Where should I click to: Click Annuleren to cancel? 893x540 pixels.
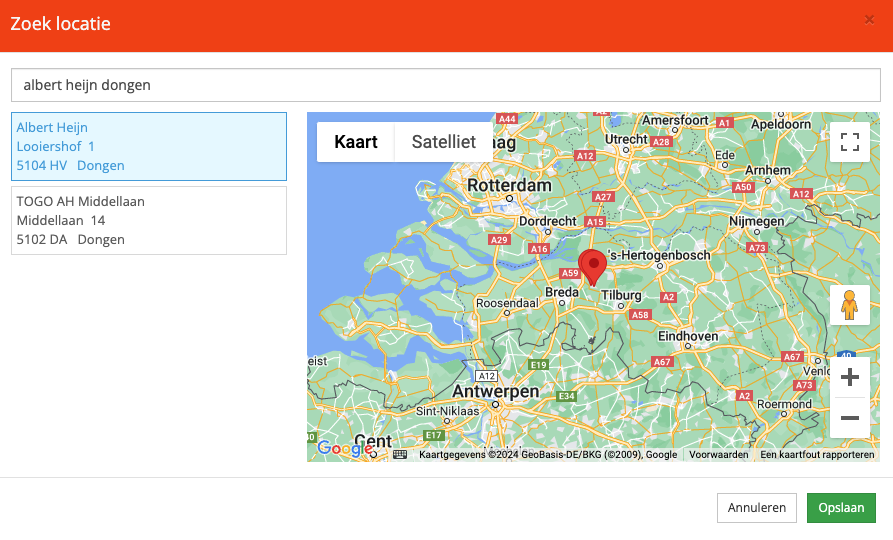(x=756, y=508)
